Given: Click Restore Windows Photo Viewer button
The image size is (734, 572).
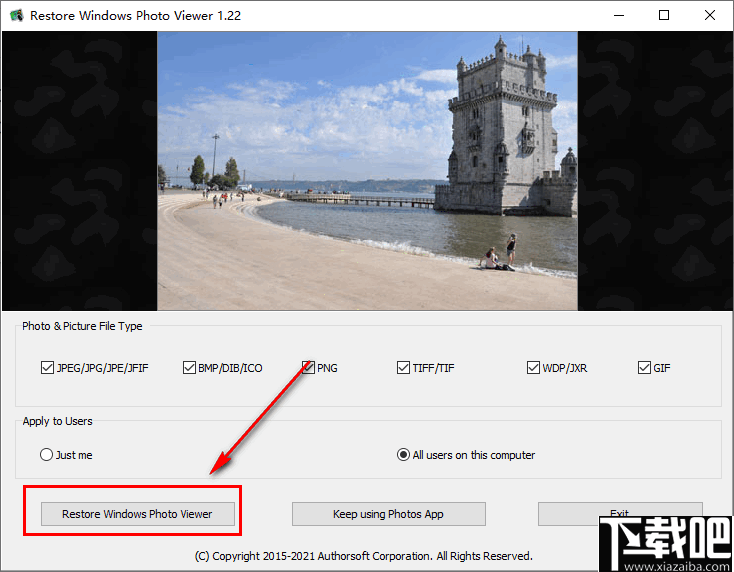Looking at the screenshot, I should coord(138,514).
